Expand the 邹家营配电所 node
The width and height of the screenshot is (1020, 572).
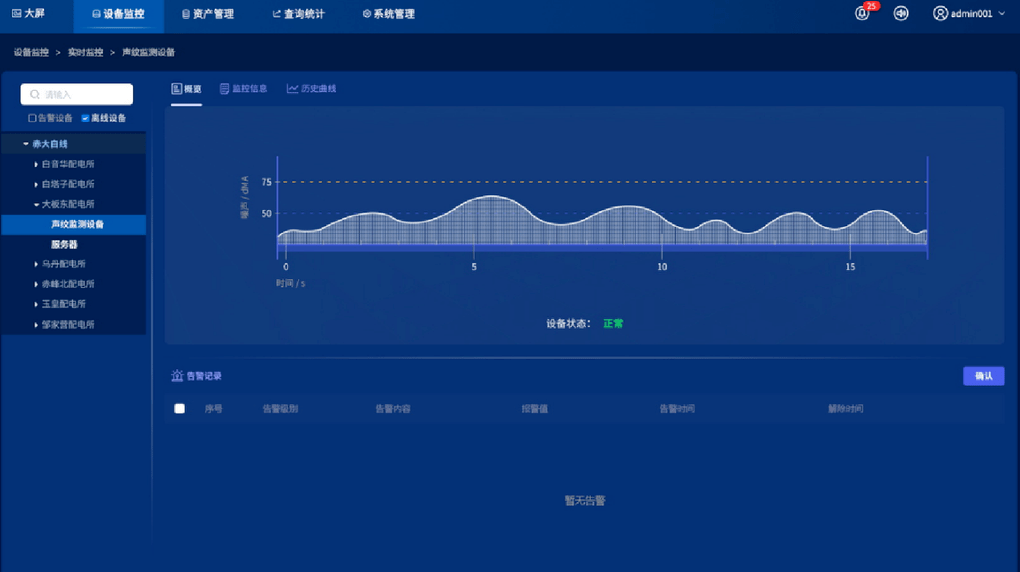[36, 324]
